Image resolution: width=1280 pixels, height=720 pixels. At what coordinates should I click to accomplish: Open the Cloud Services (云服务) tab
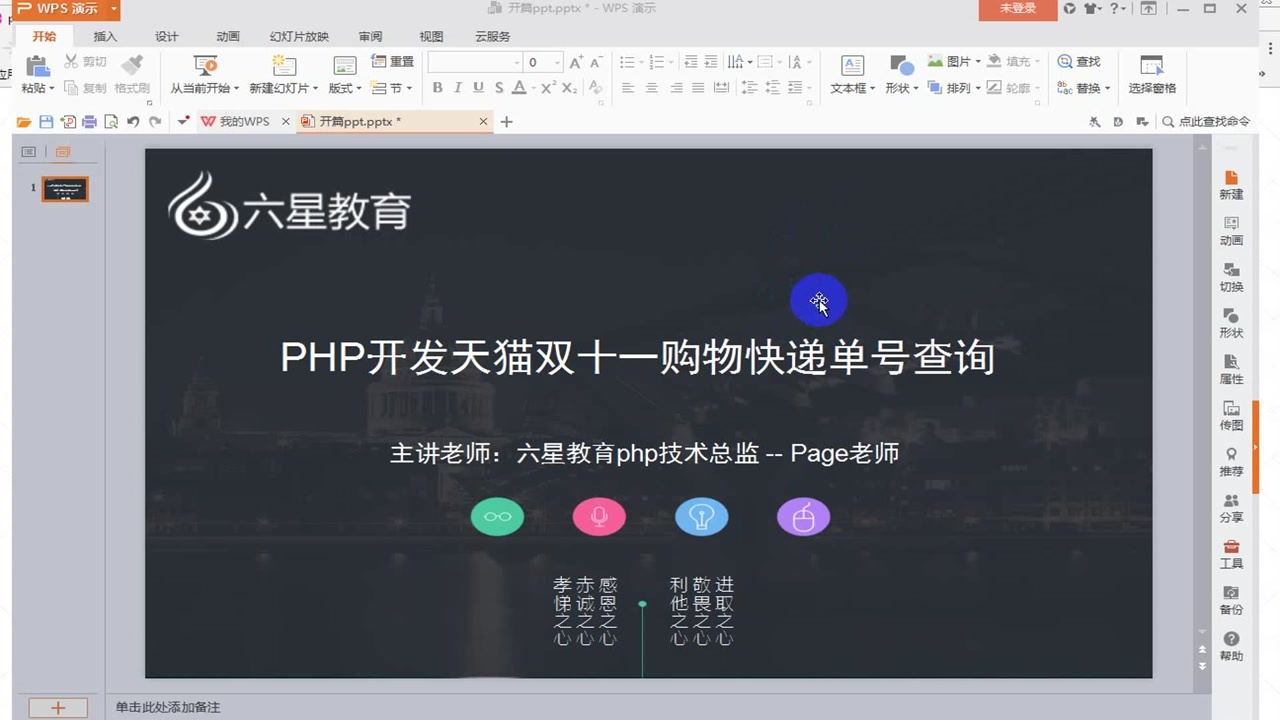point(492,36)
